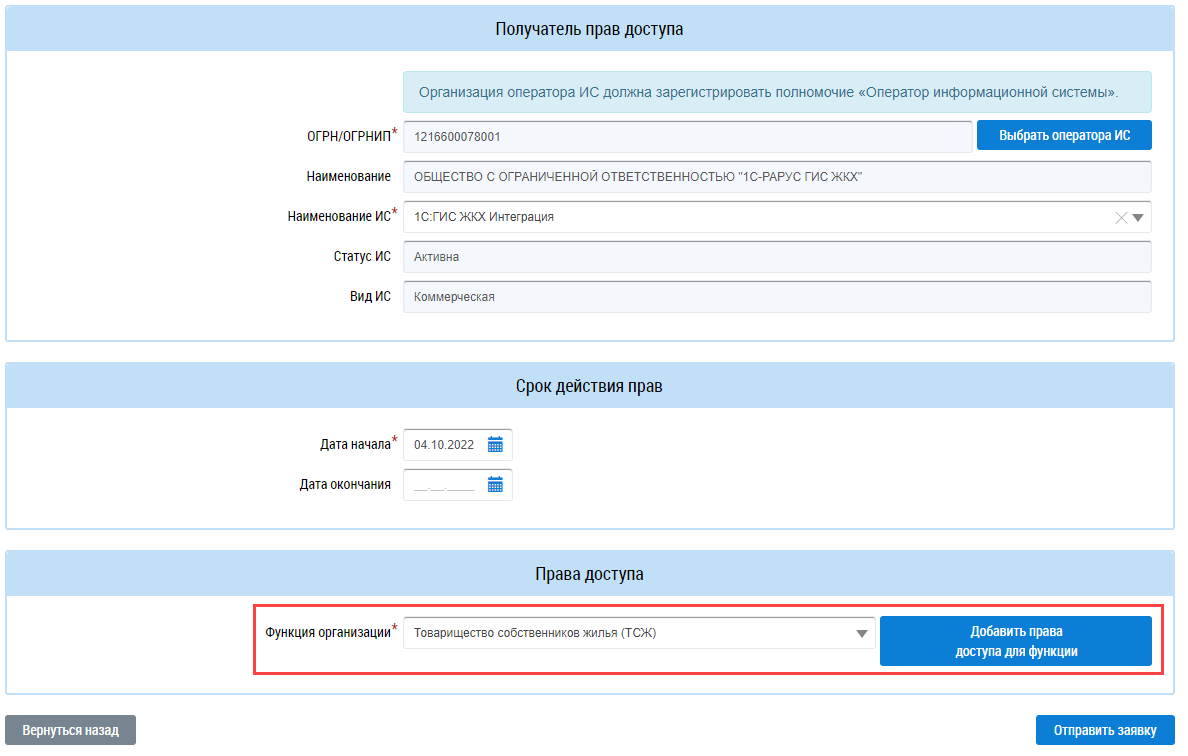
Task: Click the blue info notice about оператора ИС
Action: [776, 92]
